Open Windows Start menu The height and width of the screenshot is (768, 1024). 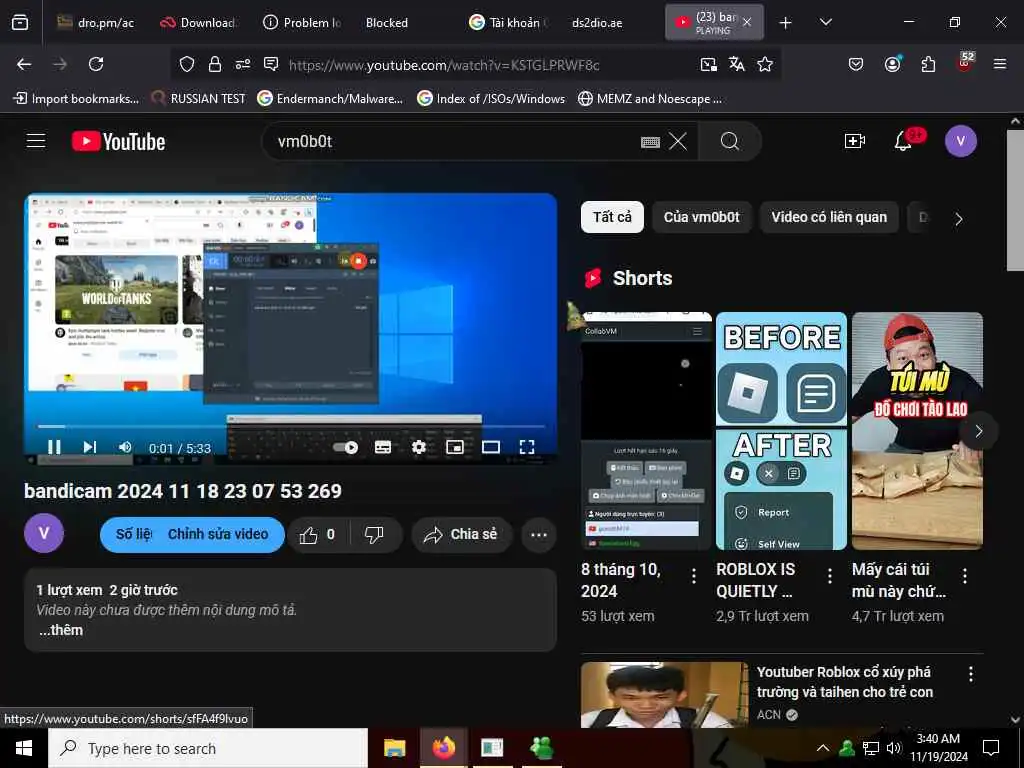[x=24, y=748]
